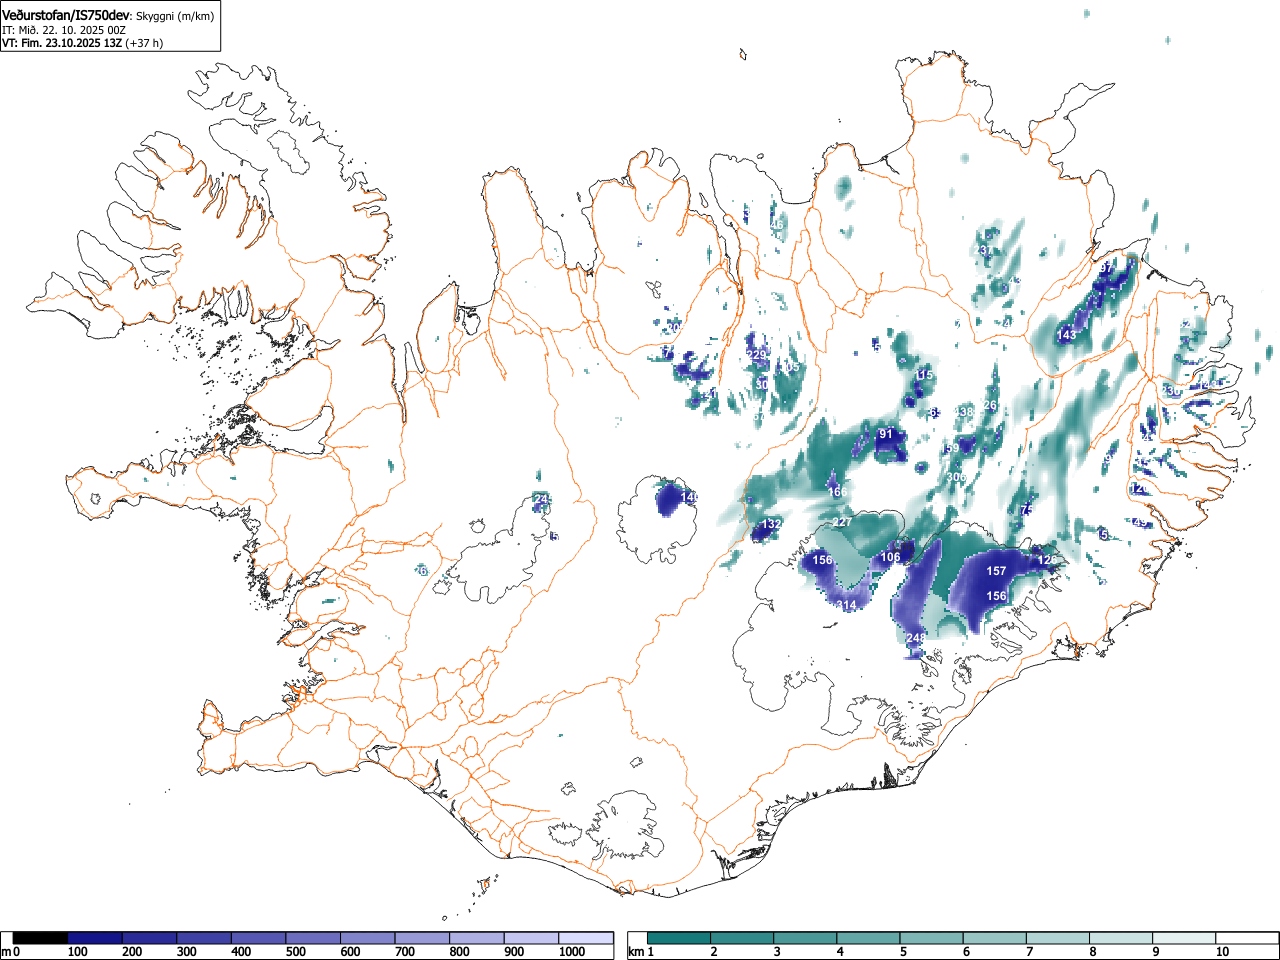Image resolution: width=1280 pixels, height=960 pixels.
Task: Click the title 'Veðurstofan/IS750dev'
Action: pos(66,15)
